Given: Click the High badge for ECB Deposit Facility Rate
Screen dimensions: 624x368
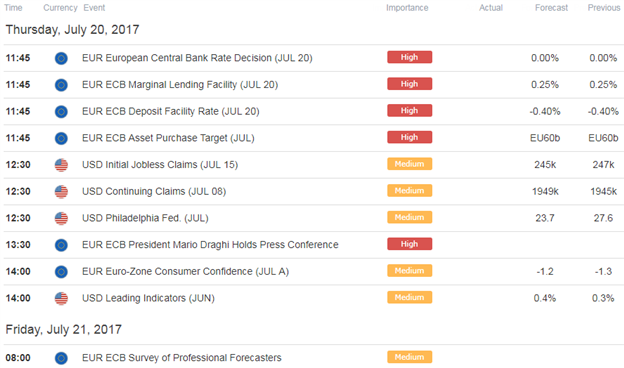Looking at the screenshot, I should (410, 111).
